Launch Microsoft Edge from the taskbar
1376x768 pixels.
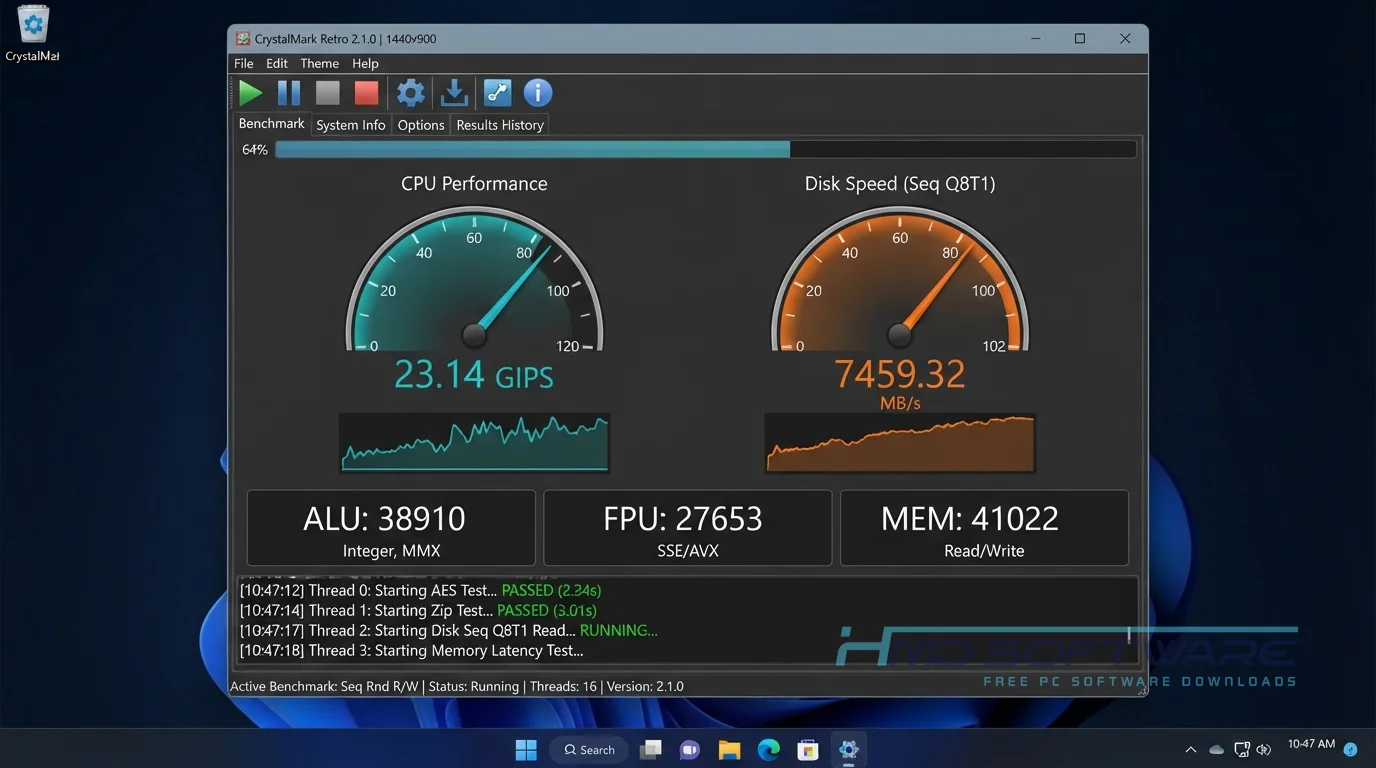click(x=768, y=749)
